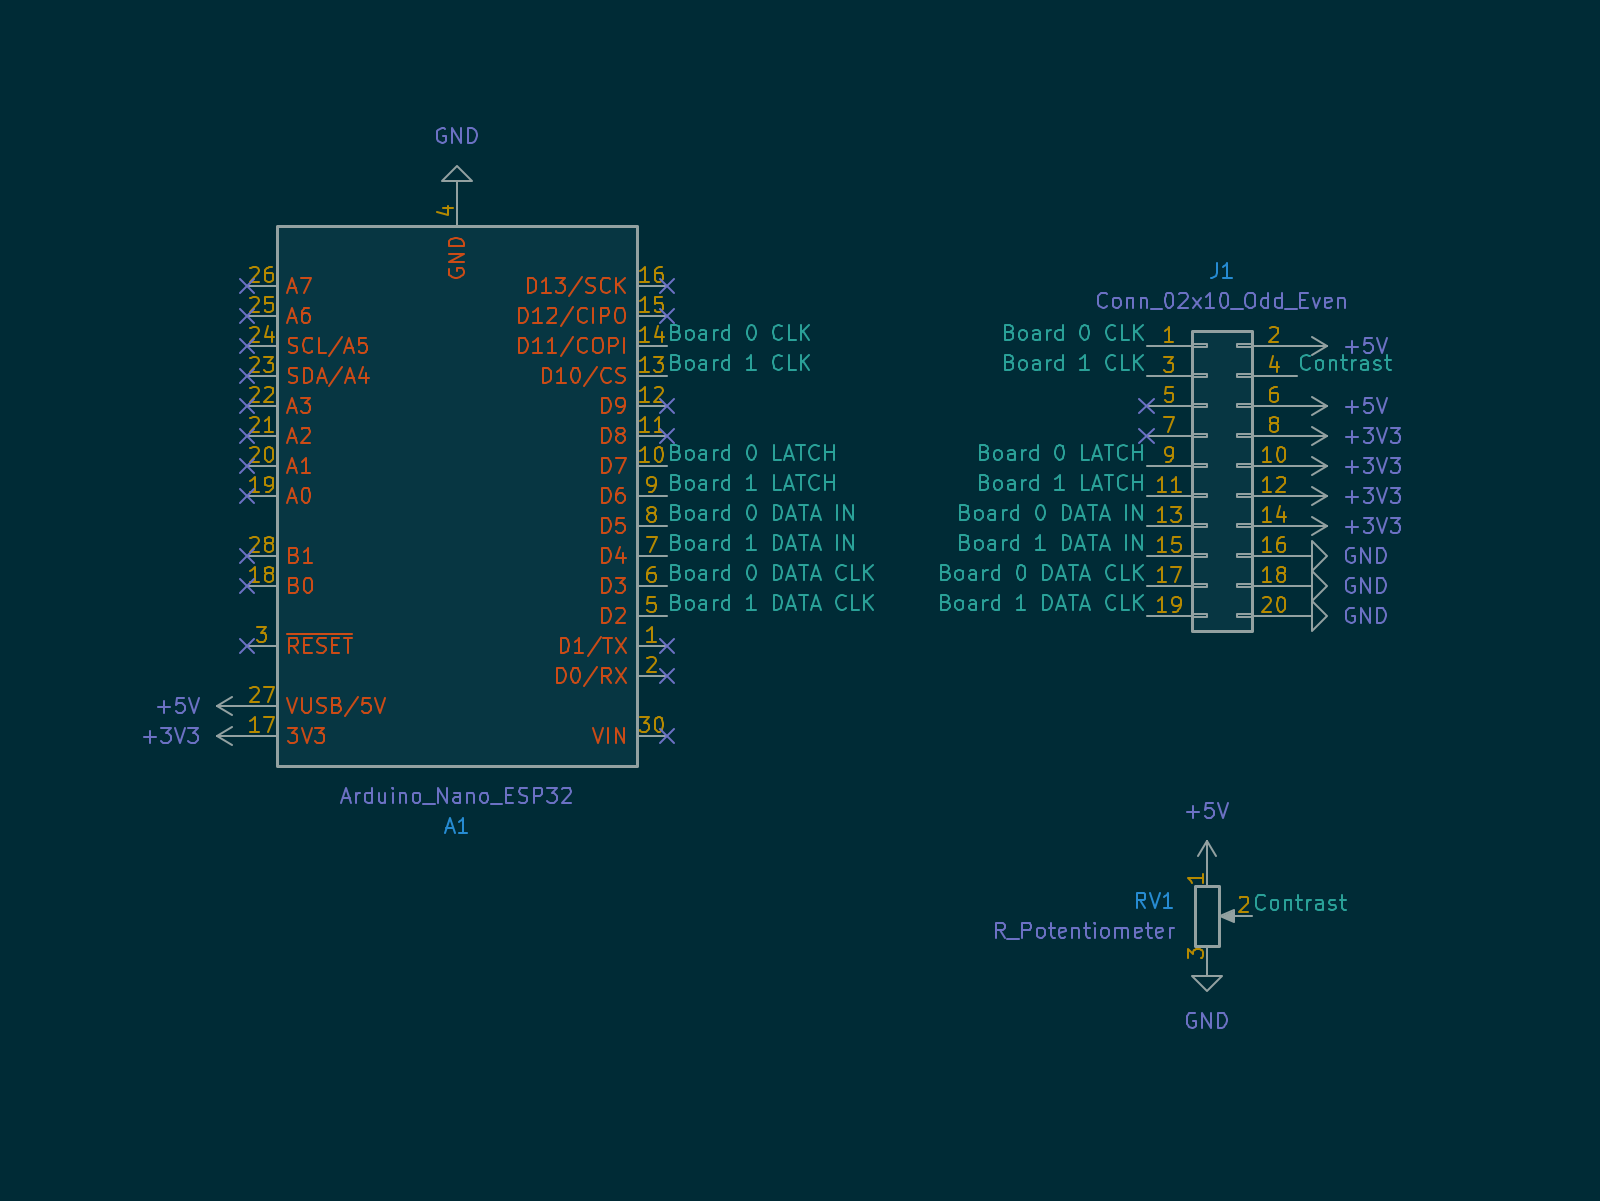Select the no-connect marker on J1 pin 5

[x=1146, y=406]
